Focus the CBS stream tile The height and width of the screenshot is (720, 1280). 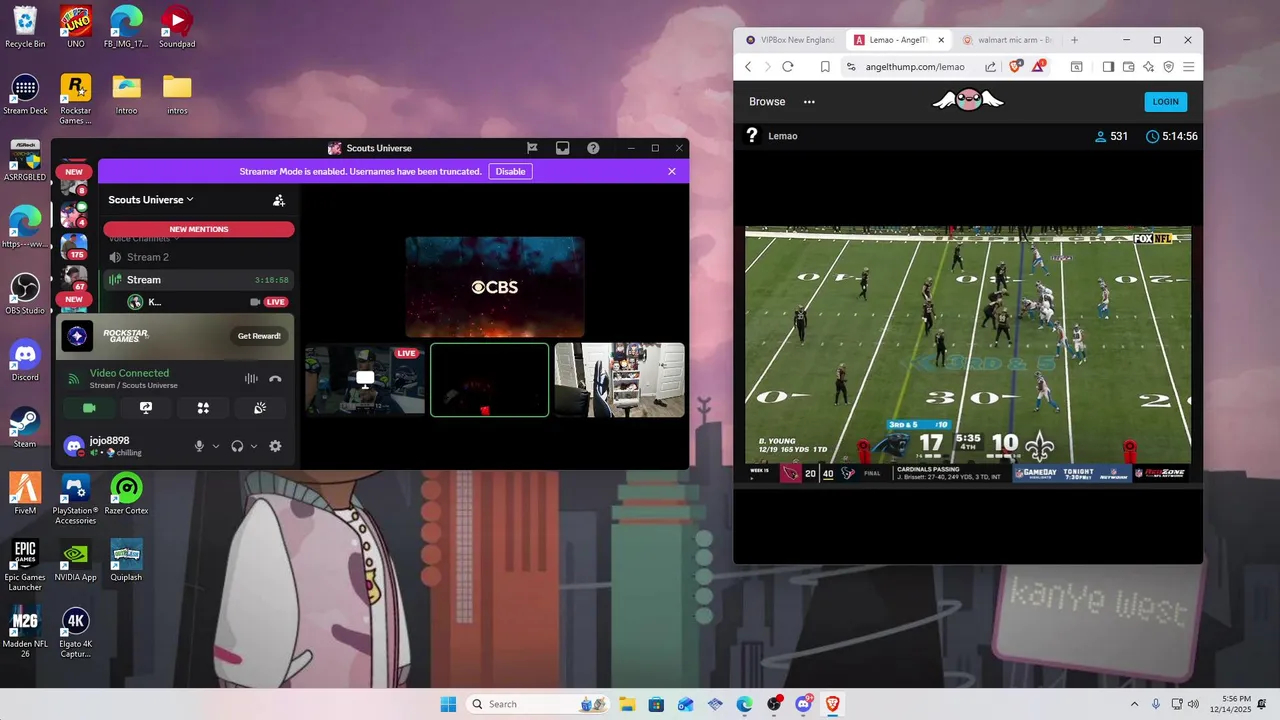495,287
